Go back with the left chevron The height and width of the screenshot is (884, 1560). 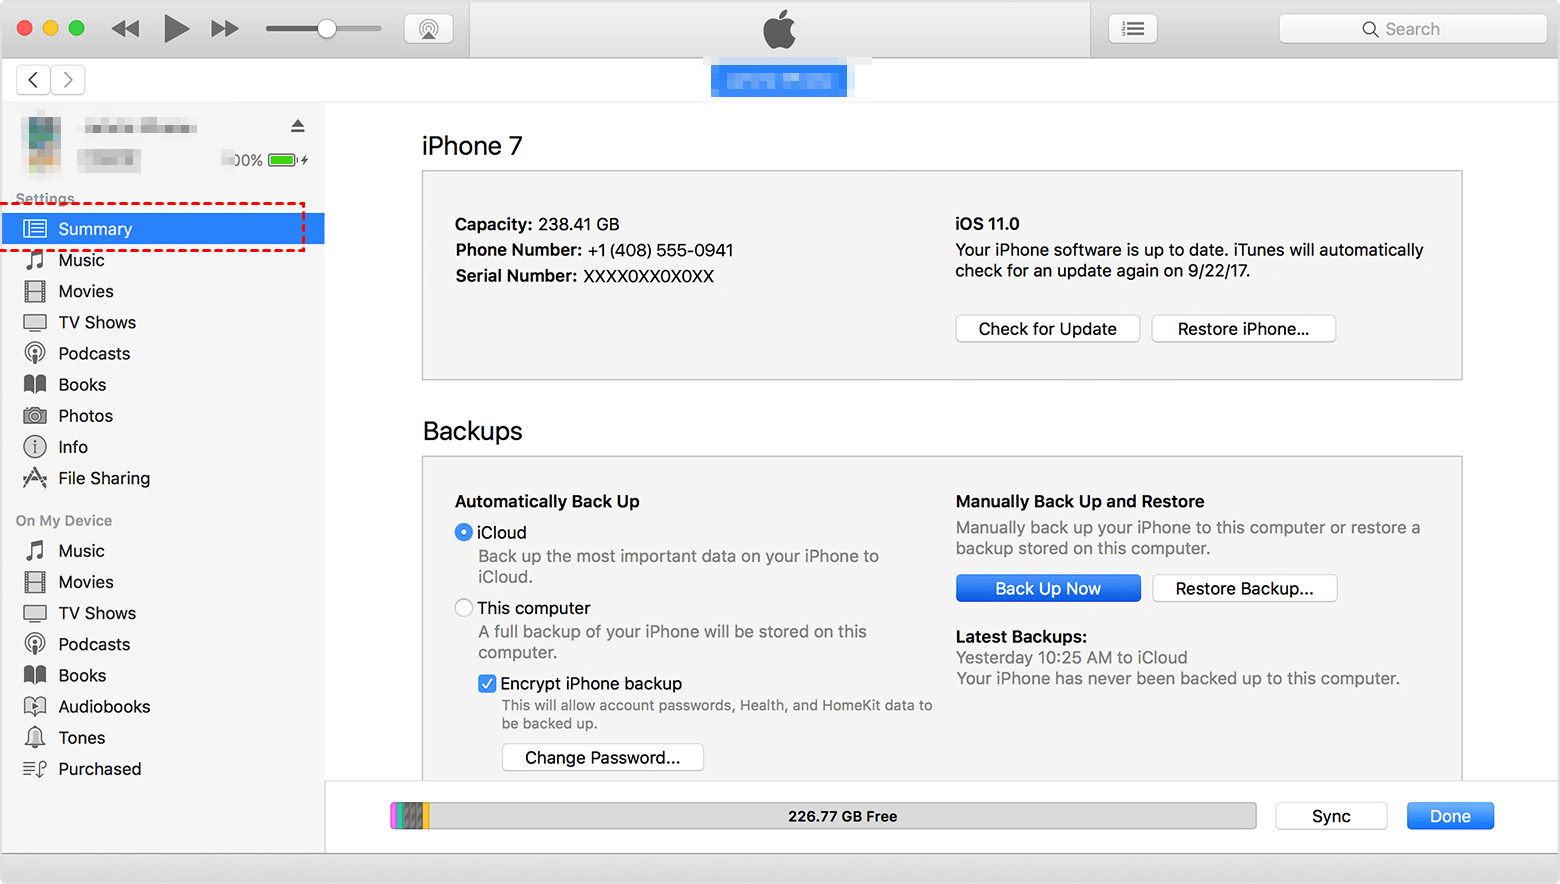pos(33,80)
